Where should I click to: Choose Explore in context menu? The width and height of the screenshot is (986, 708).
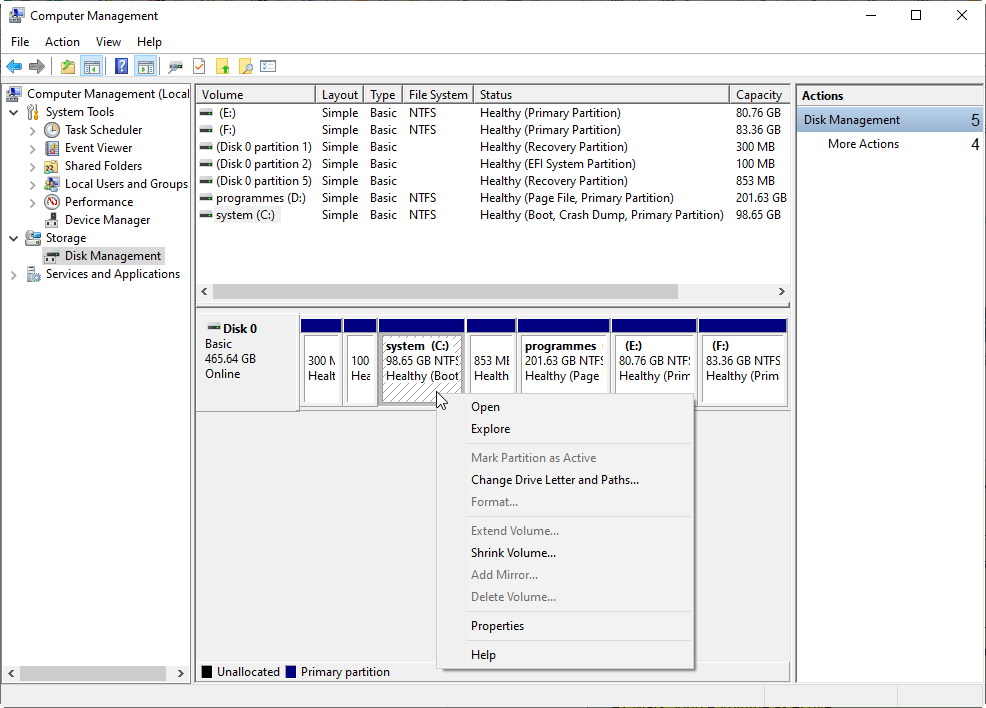pyautogui.click(x=565, y=429)
